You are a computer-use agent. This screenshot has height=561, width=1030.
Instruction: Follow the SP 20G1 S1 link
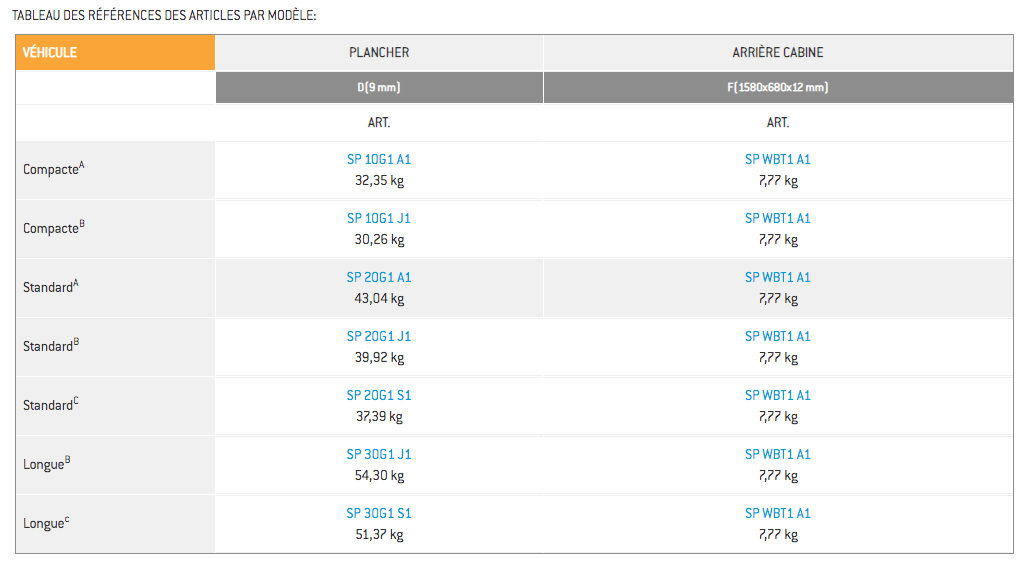pyautogui.click(x=379, y=395)
